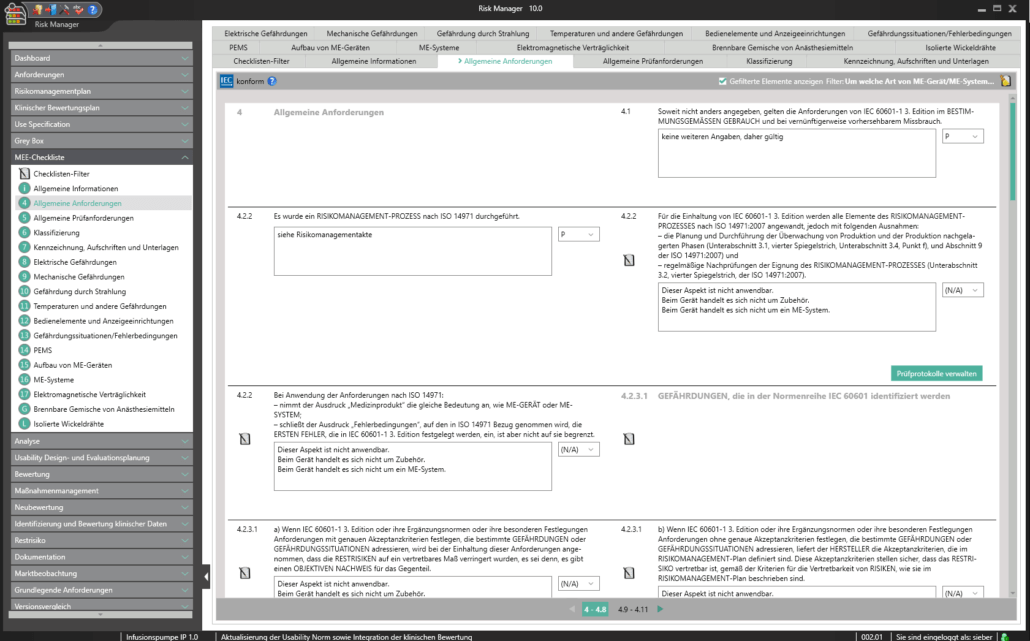
Task: Click the logout door icon
Action: click(51, 9)
